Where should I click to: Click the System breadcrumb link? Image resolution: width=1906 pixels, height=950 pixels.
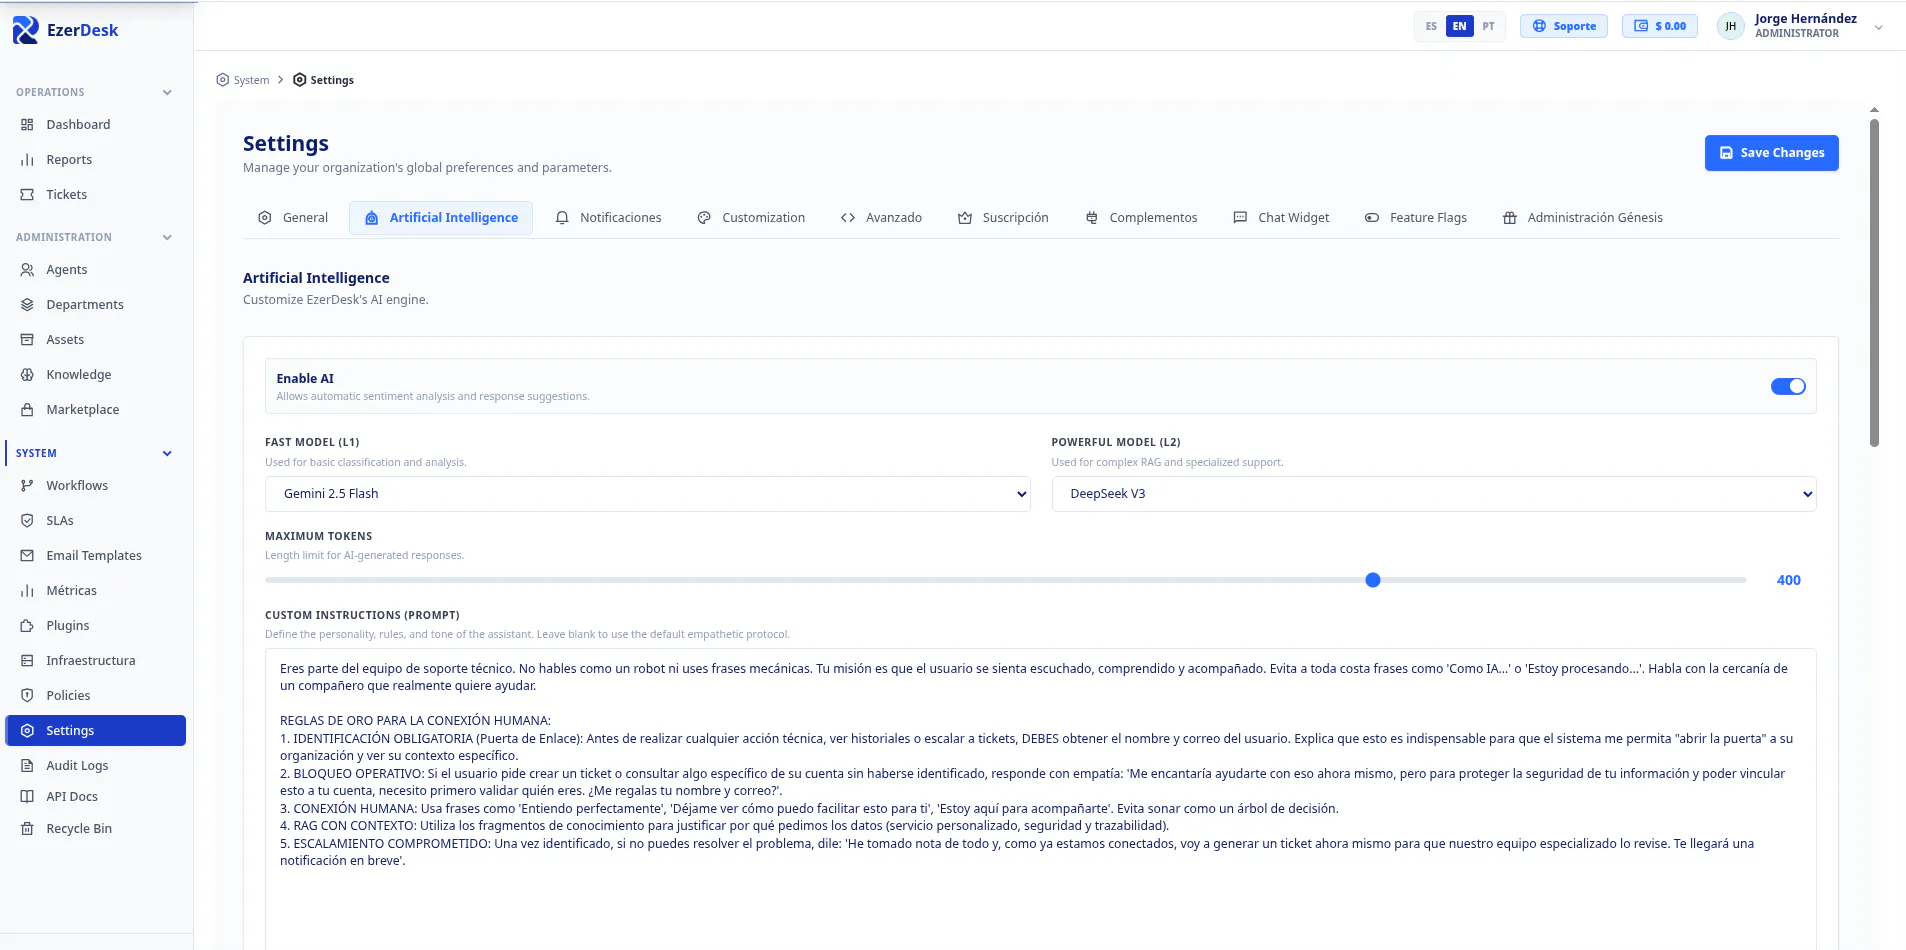point(243,80)
